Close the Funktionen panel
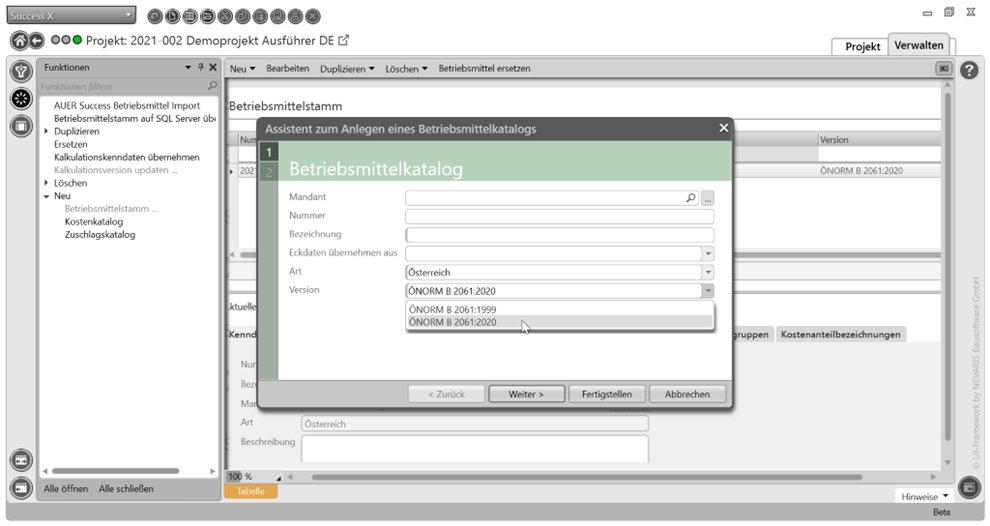990x526 pixels. [213, 67]
